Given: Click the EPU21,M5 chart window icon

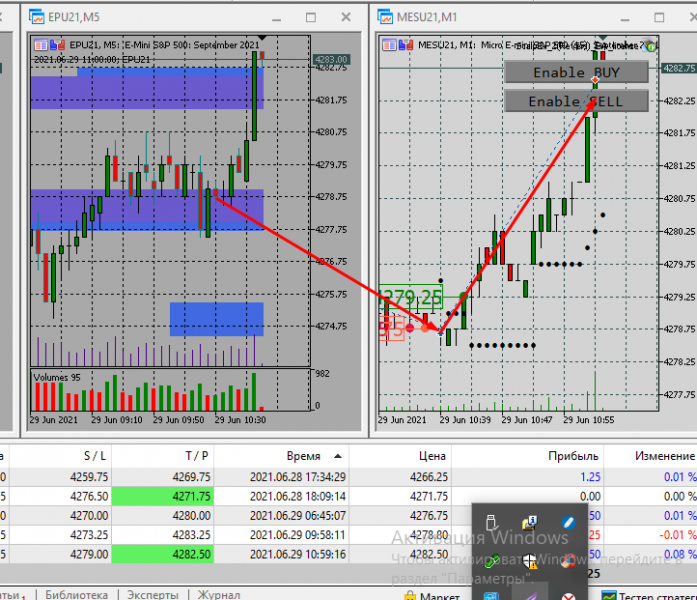Looking at the screenshot, I should click(x=36, y=17).
